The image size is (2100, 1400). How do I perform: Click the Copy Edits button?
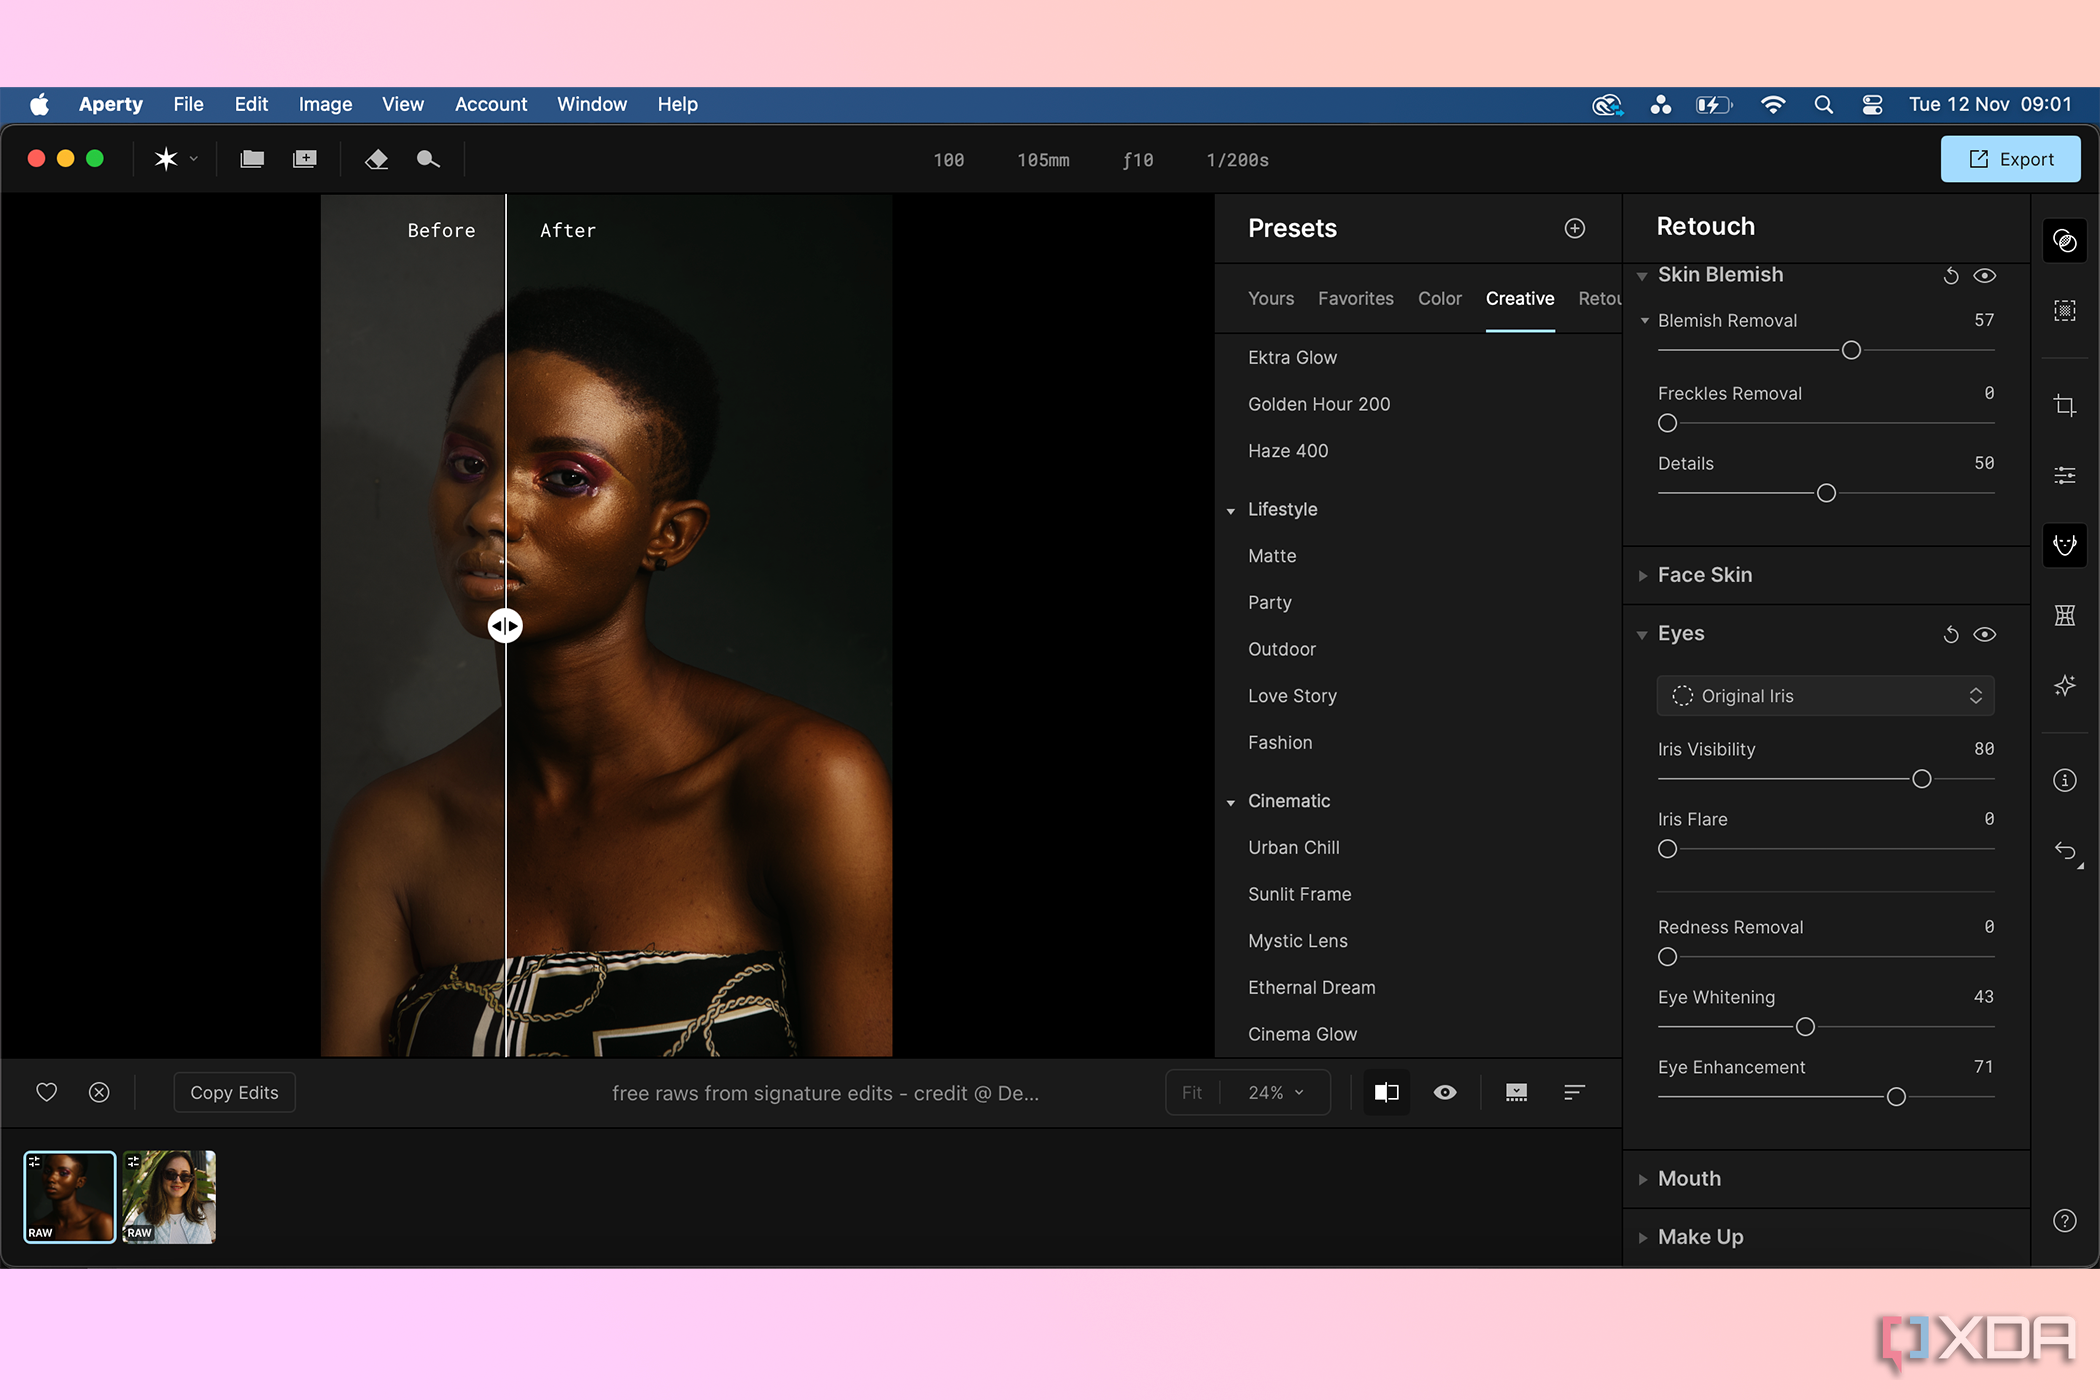pyautogui.click(x=234, y=1092)
